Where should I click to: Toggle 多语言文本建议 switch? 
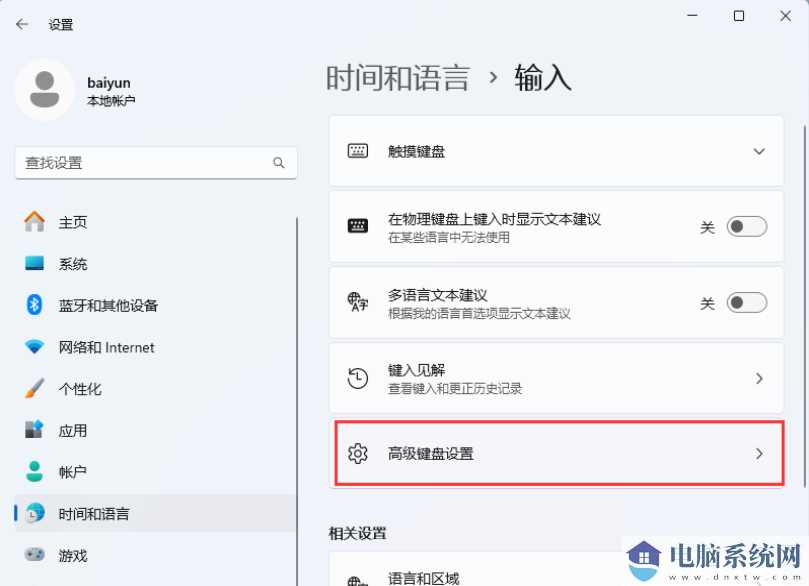coord(747,302)
